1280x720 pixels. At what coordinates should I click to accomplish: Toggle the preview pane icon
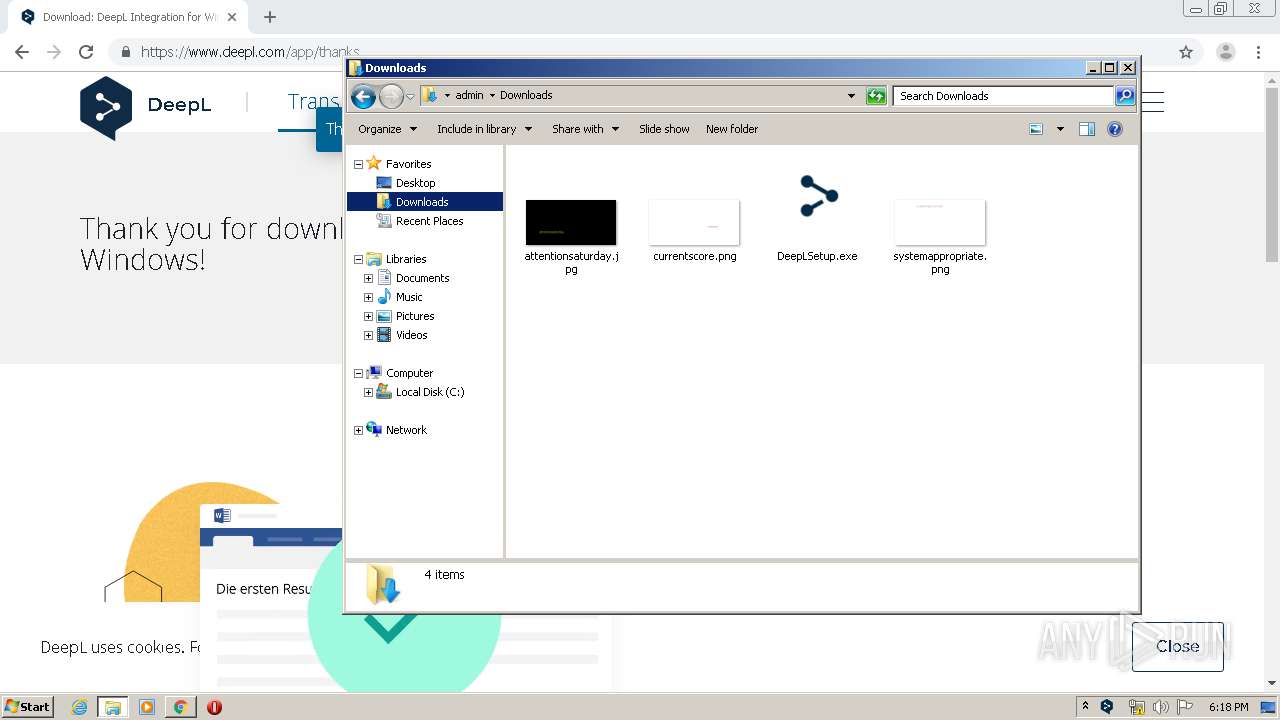coord(1087,129)
